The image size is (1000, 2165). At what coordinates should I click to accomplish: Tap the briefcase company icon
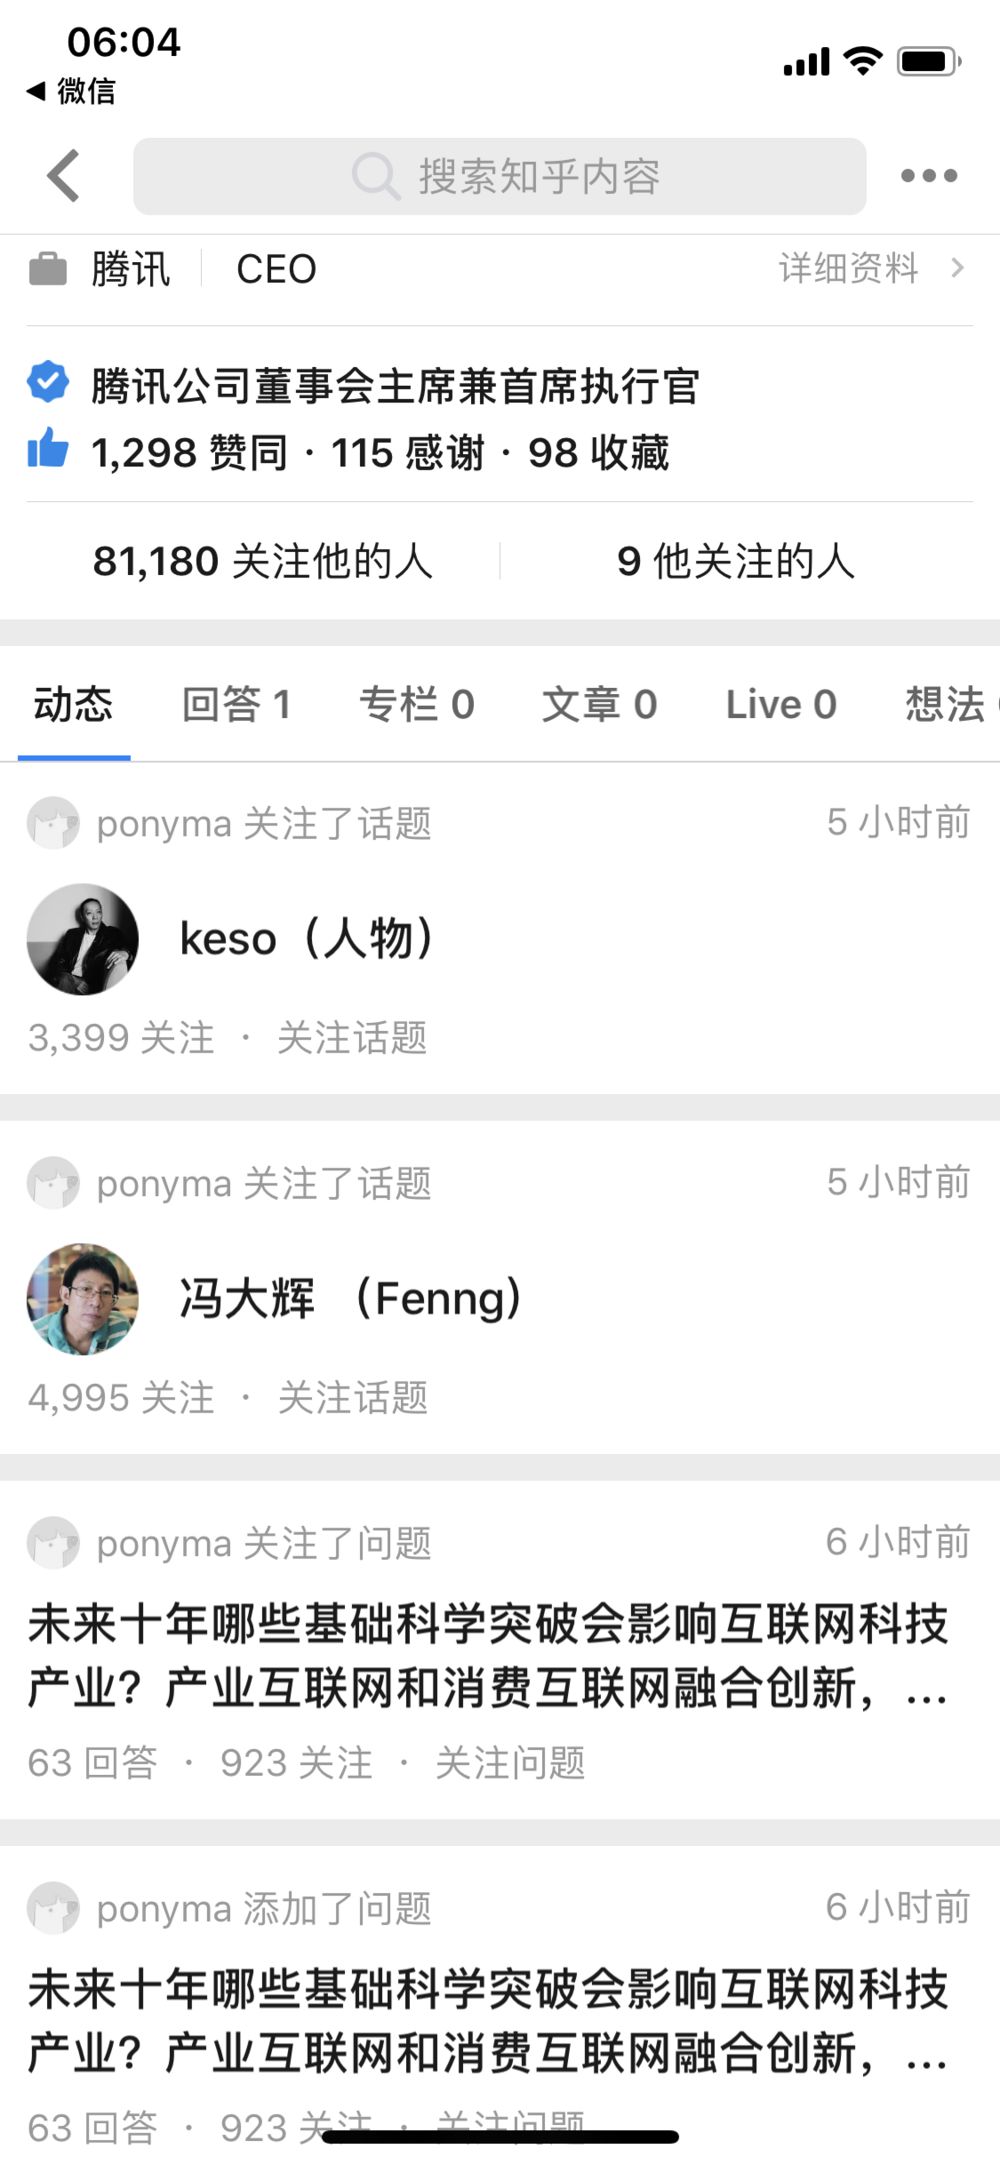point(48,269)
